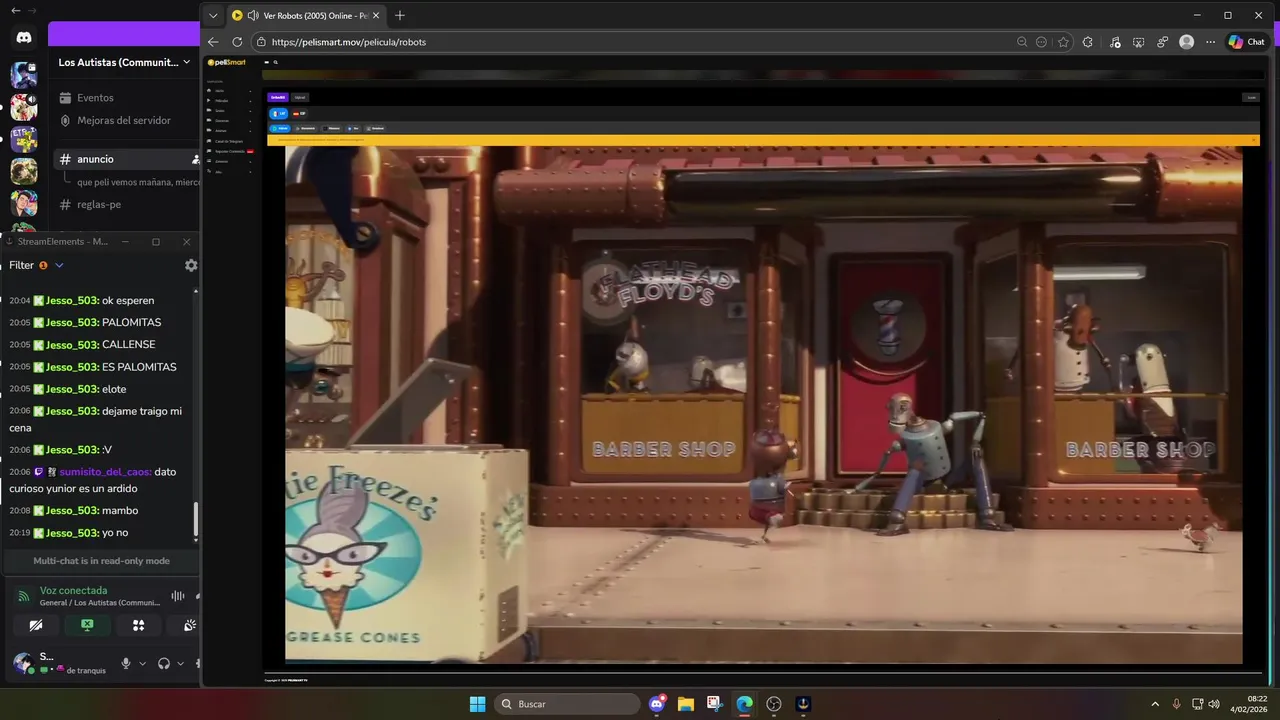1280x720 pixels.
Task: Open Discord direct messages home icon
Action: point(24,37)
